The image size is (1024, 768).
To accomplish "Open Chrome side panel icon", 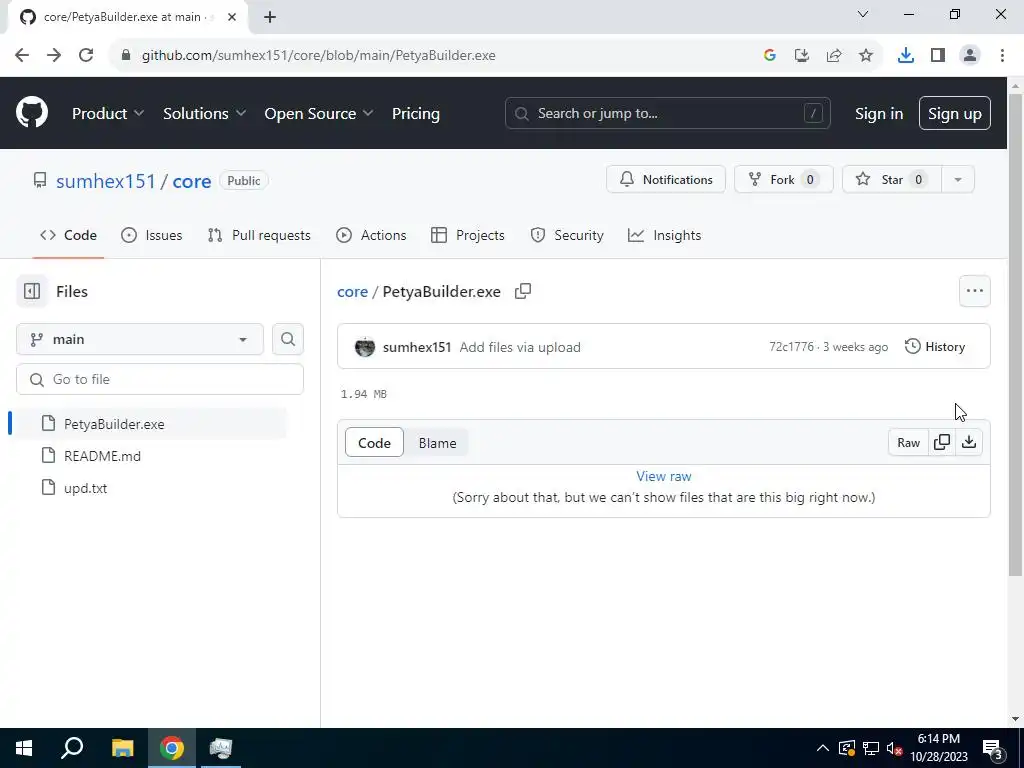I will [938, 56].
